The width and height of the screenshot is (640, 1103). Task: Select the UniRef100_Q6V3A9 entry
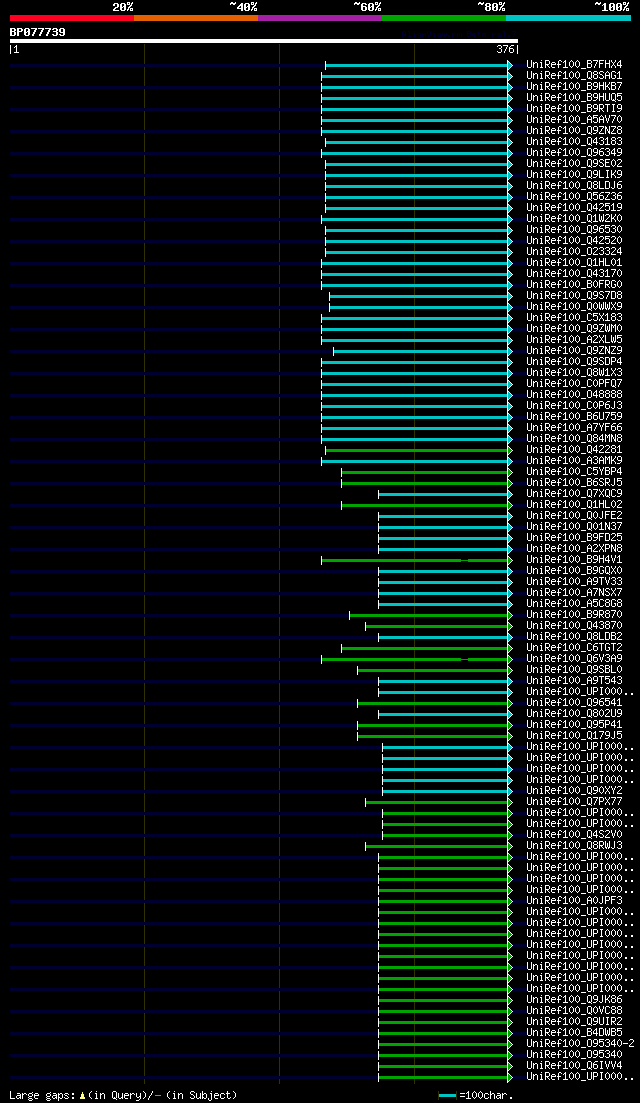[x=574, y=659]
